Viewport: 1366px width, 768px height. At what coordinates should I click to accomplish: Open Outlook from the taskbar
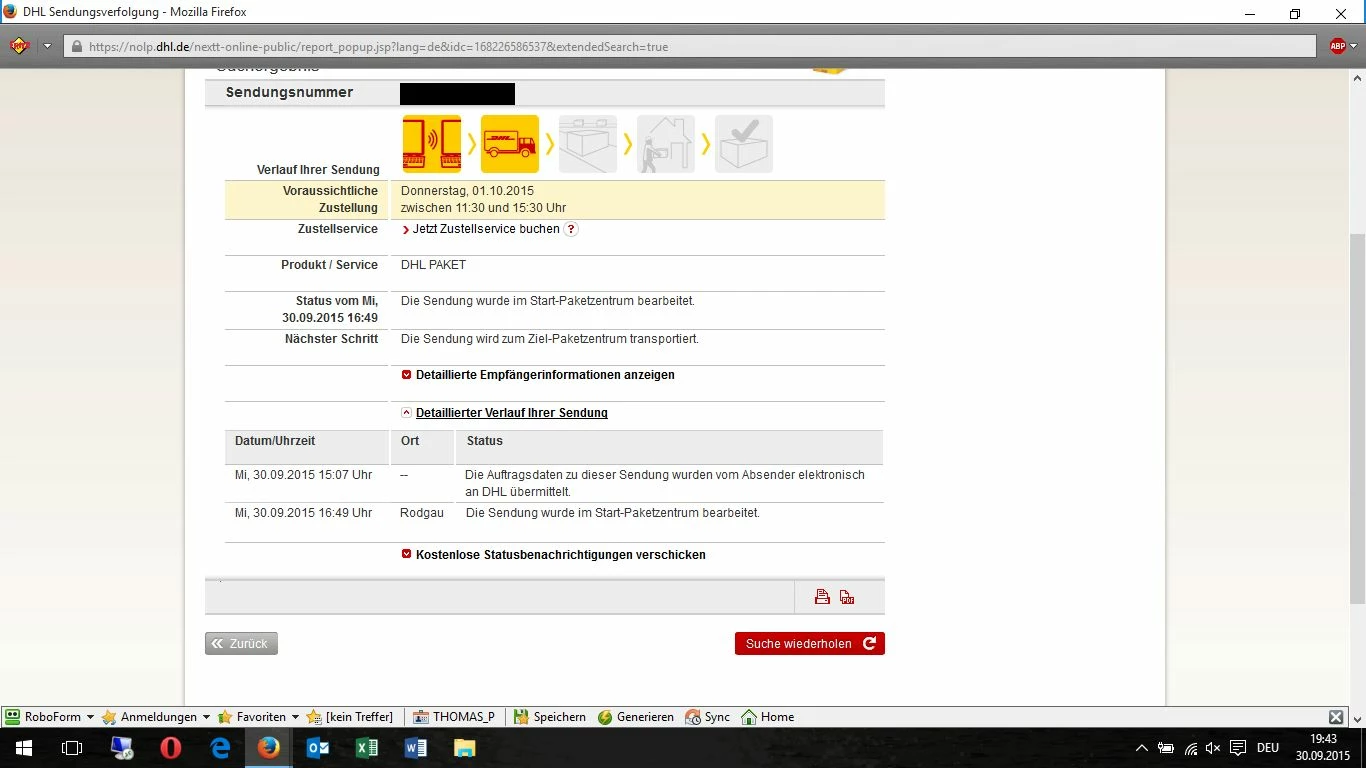pos(318,748)
